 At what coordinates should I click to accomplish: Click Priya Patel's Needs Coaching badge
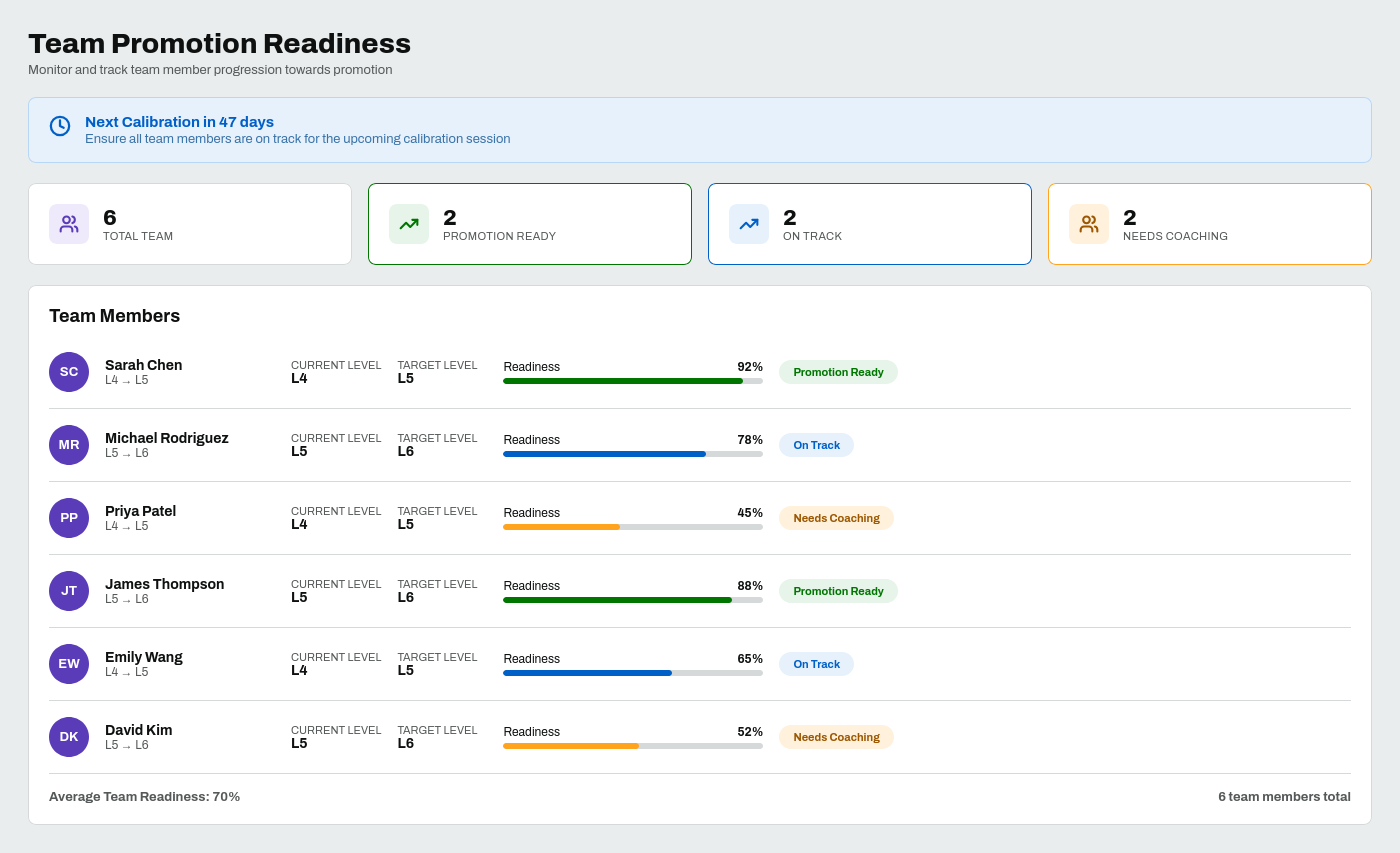(836, 518)
